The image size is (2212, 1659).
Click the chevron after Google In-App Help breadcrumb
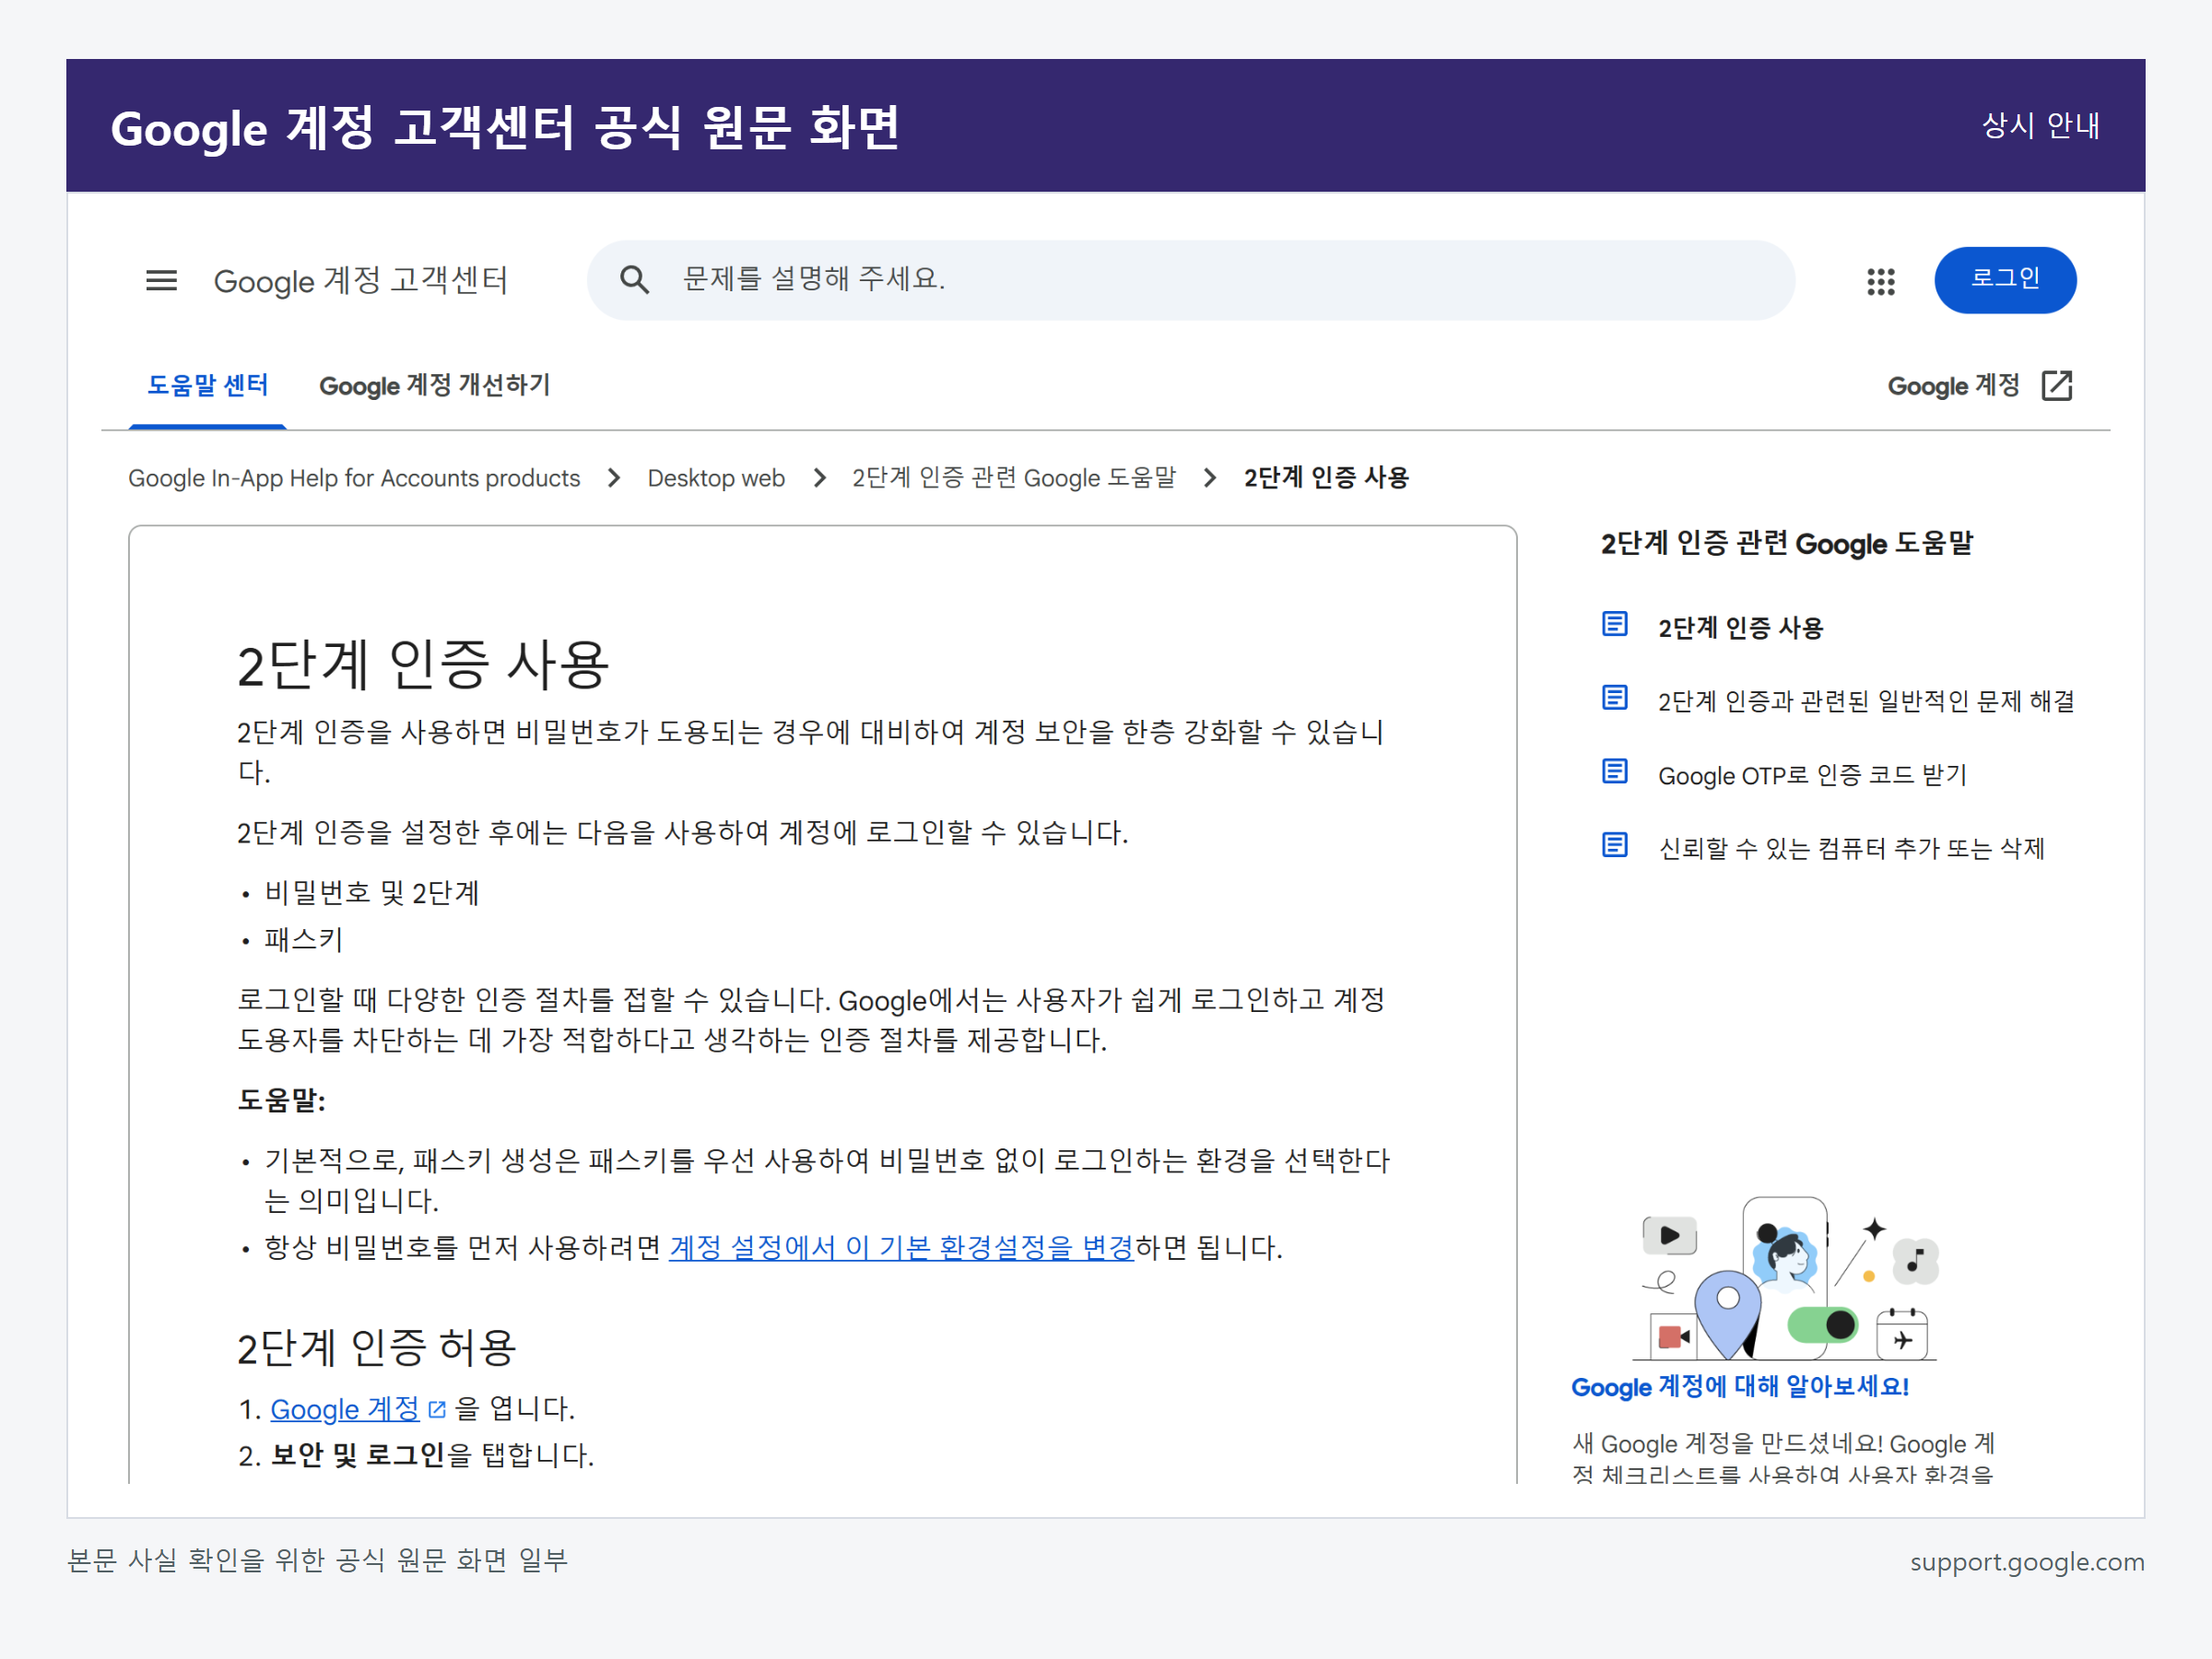point(614,478)
